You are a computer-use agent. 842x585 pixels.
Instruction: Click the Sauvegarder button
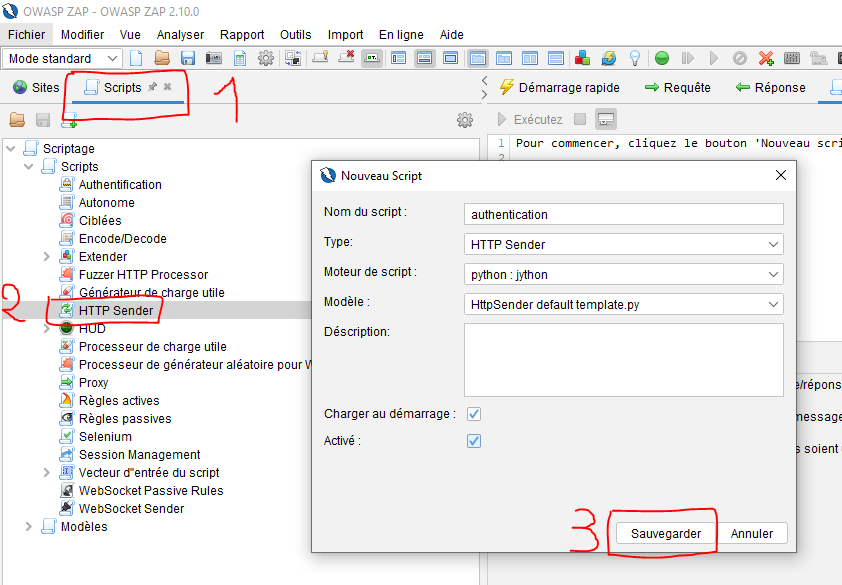(x=664, y=533)
